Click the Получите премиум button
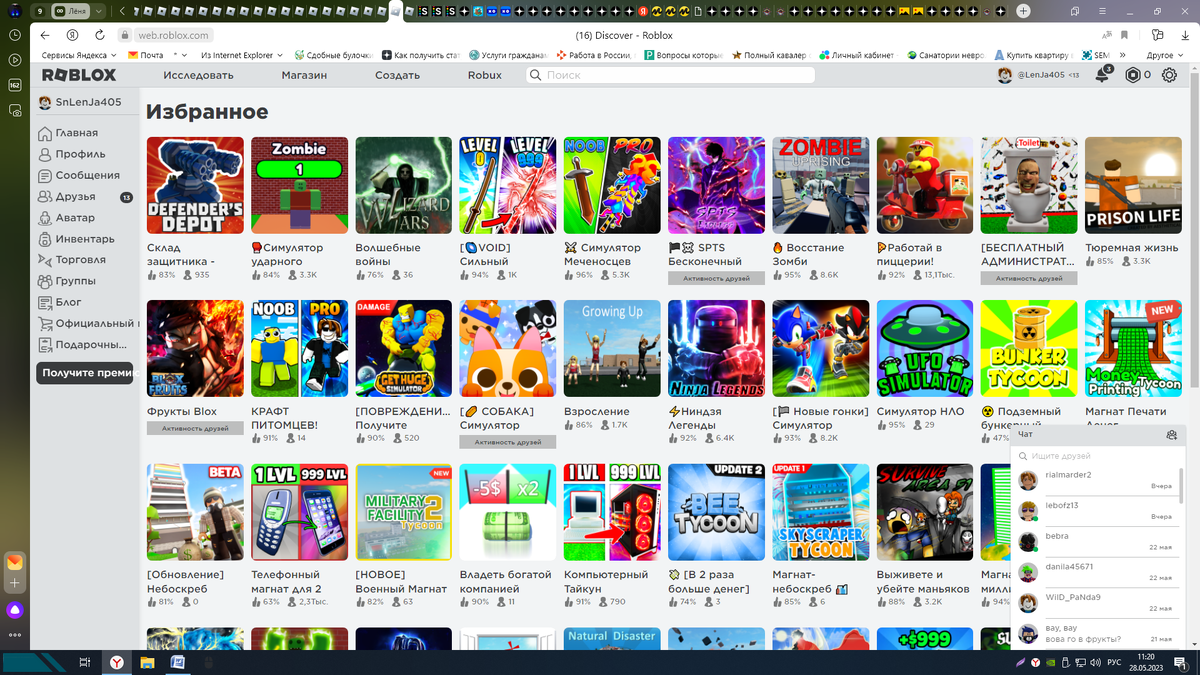This screenshot has width=1200, height=675. pos(85,373)
